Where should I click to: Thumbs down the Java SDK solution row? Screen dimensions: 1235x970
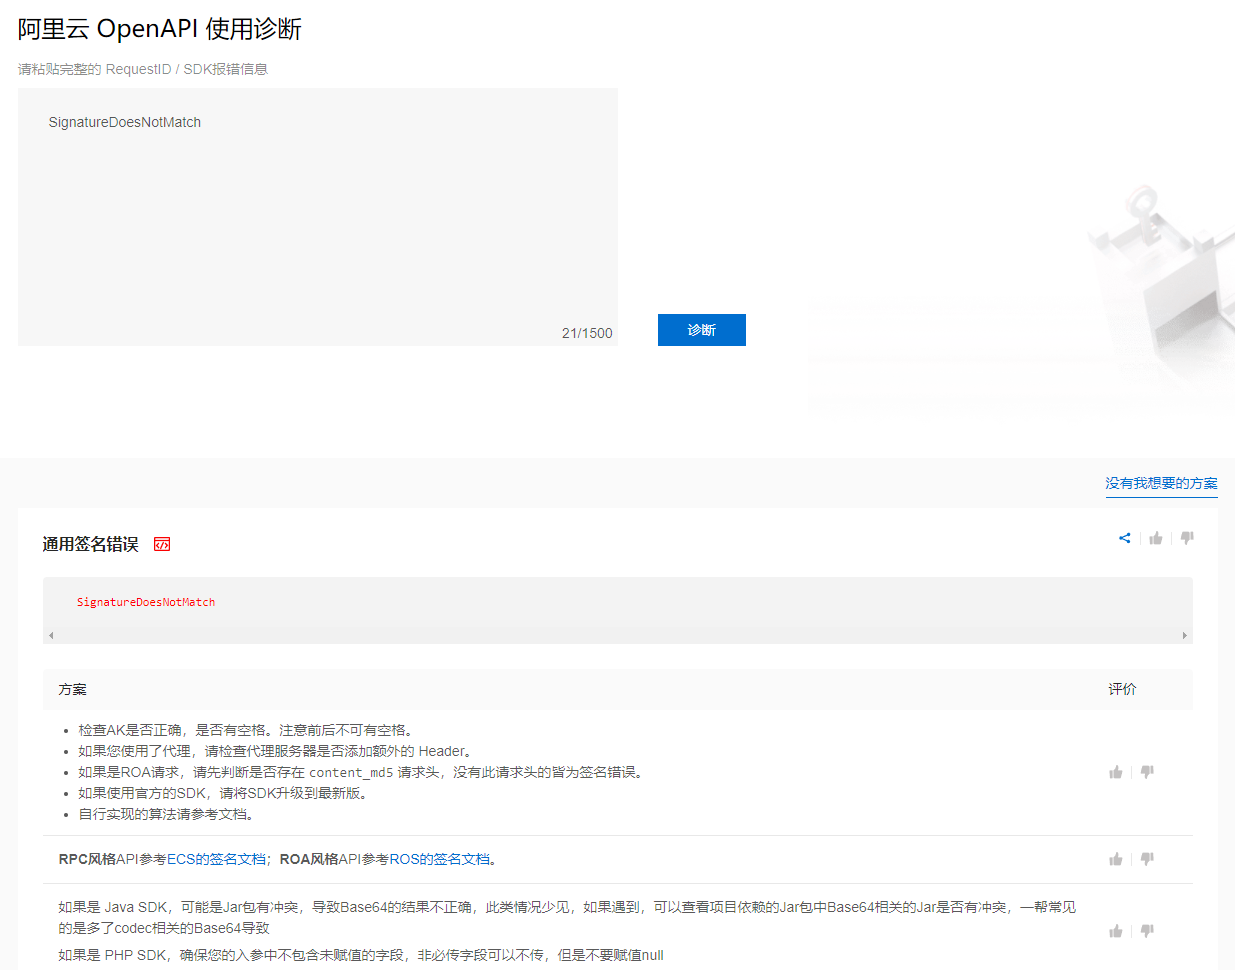1147,931
